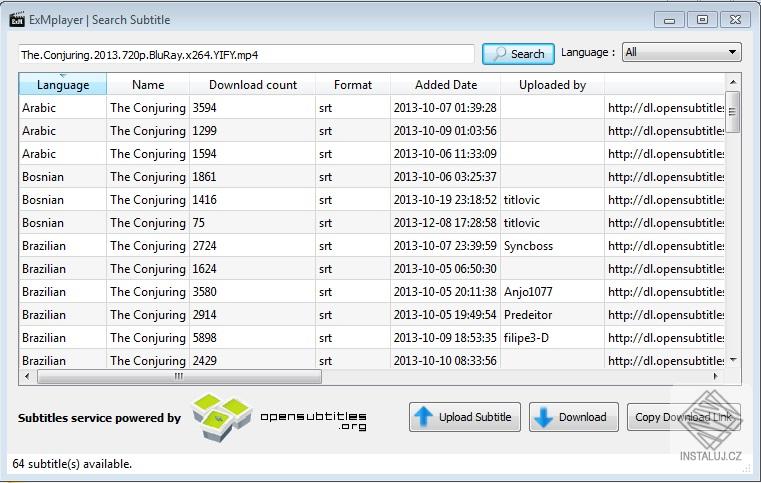Select the Arabic row with 3594 downloads
761x483 pixels.
tap(372, 108)
